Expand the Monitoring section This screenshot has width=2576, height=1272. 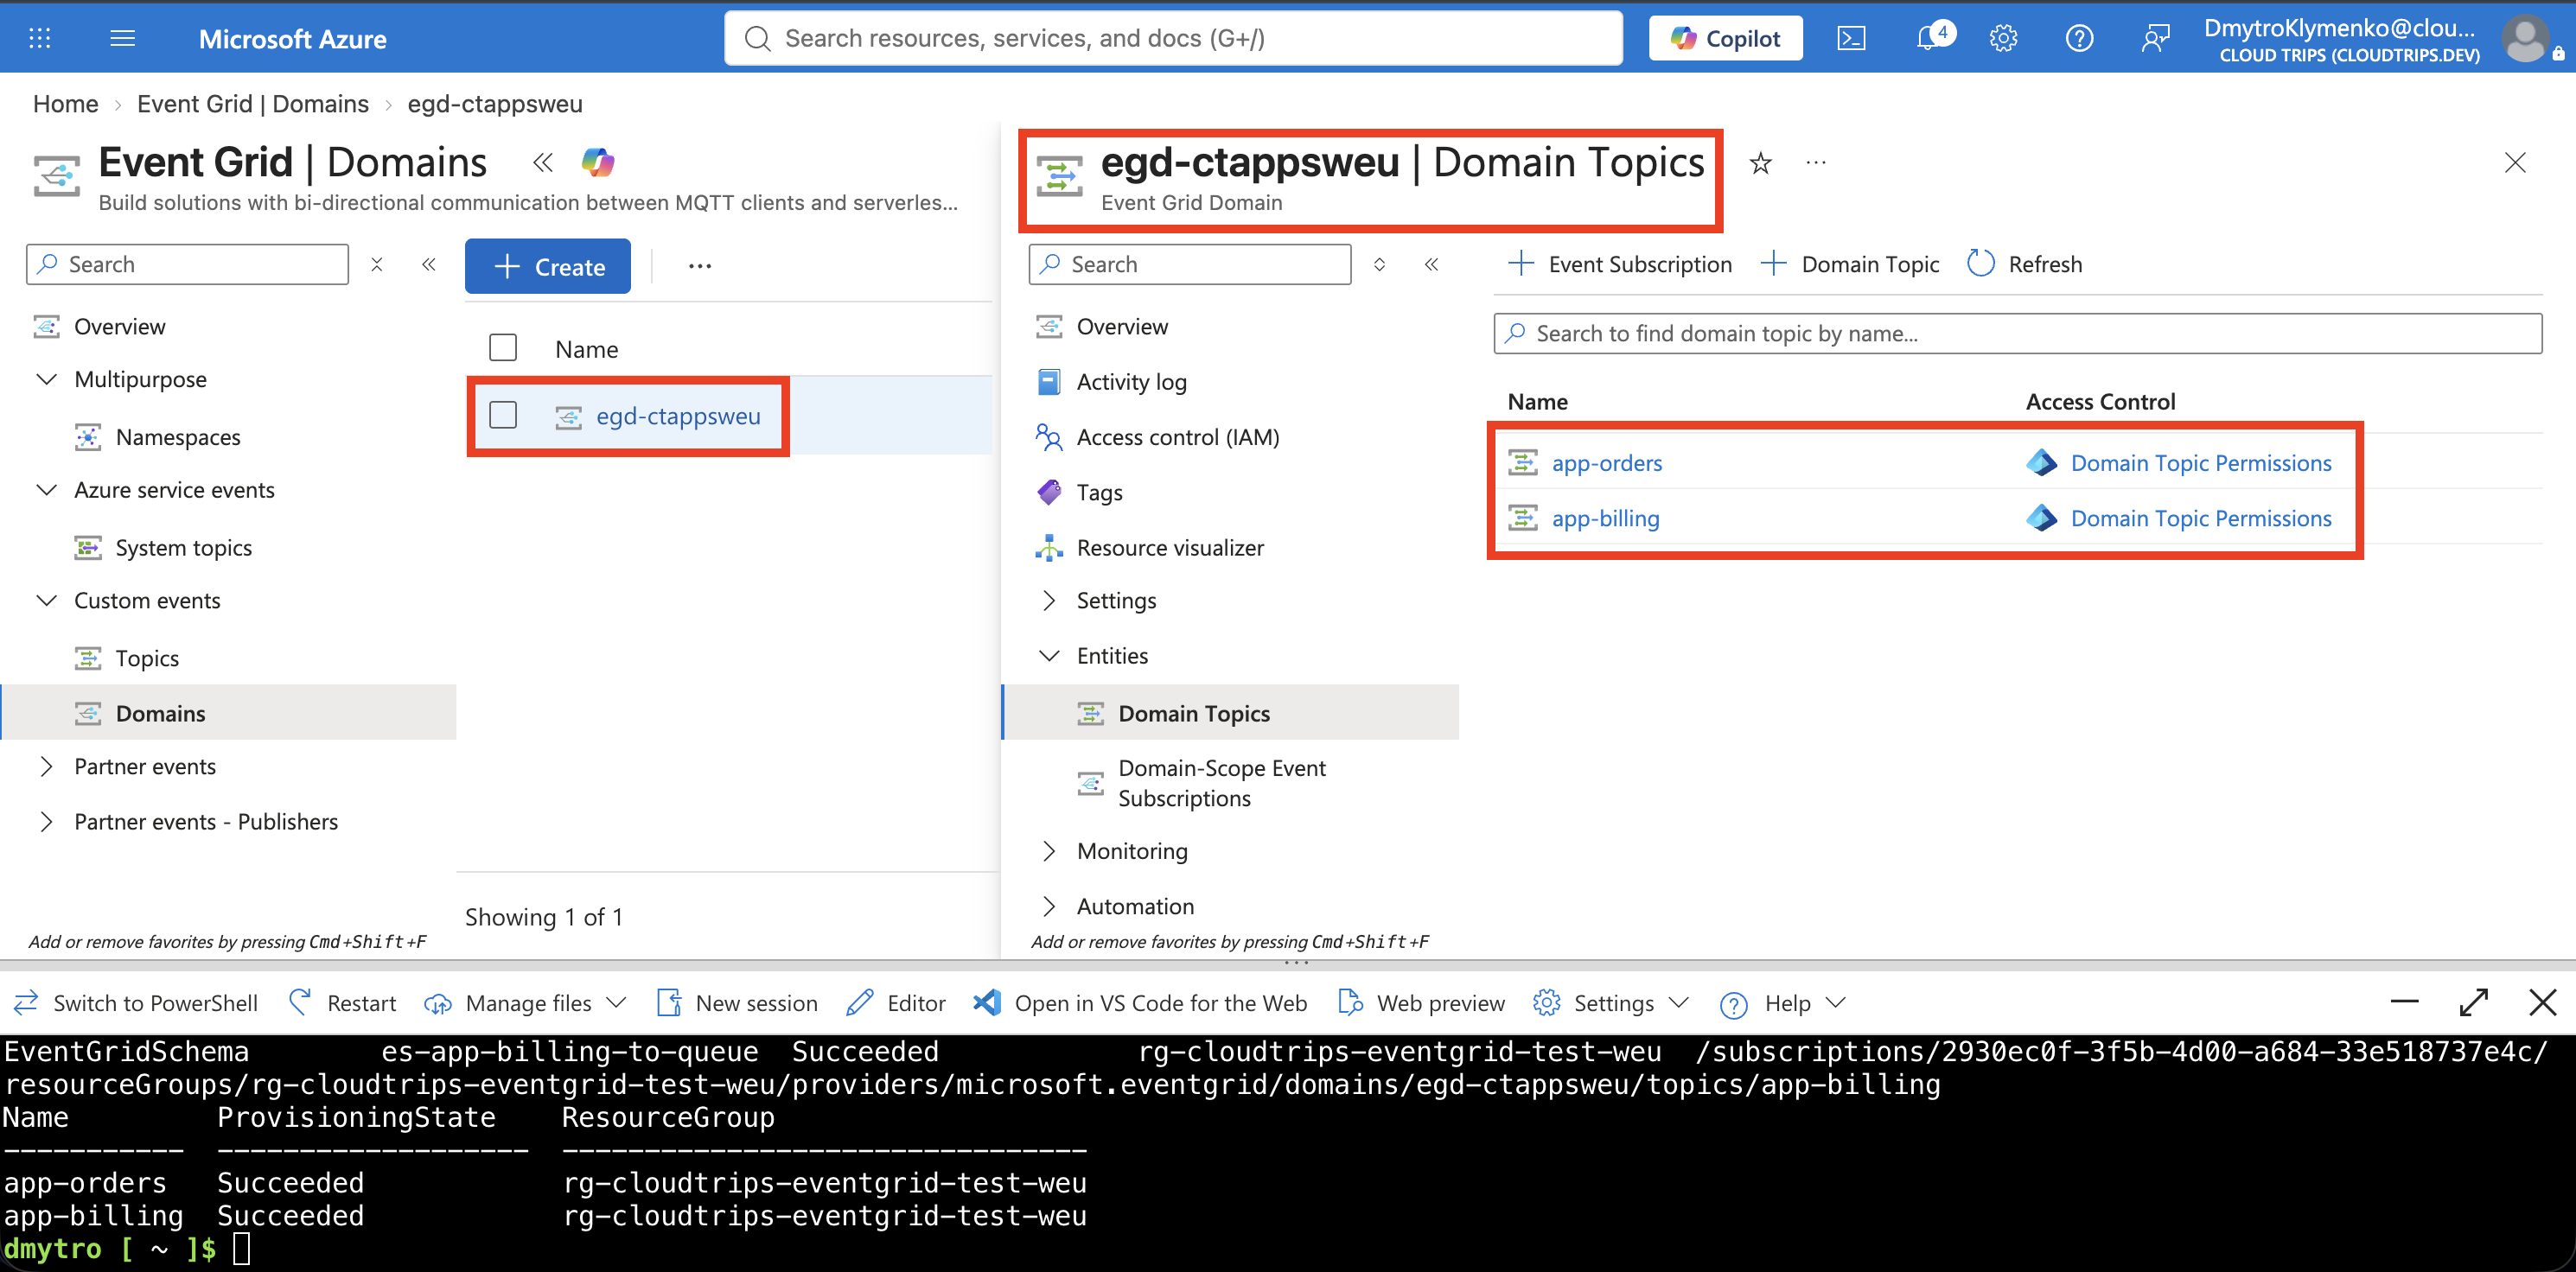(1048, 851)
